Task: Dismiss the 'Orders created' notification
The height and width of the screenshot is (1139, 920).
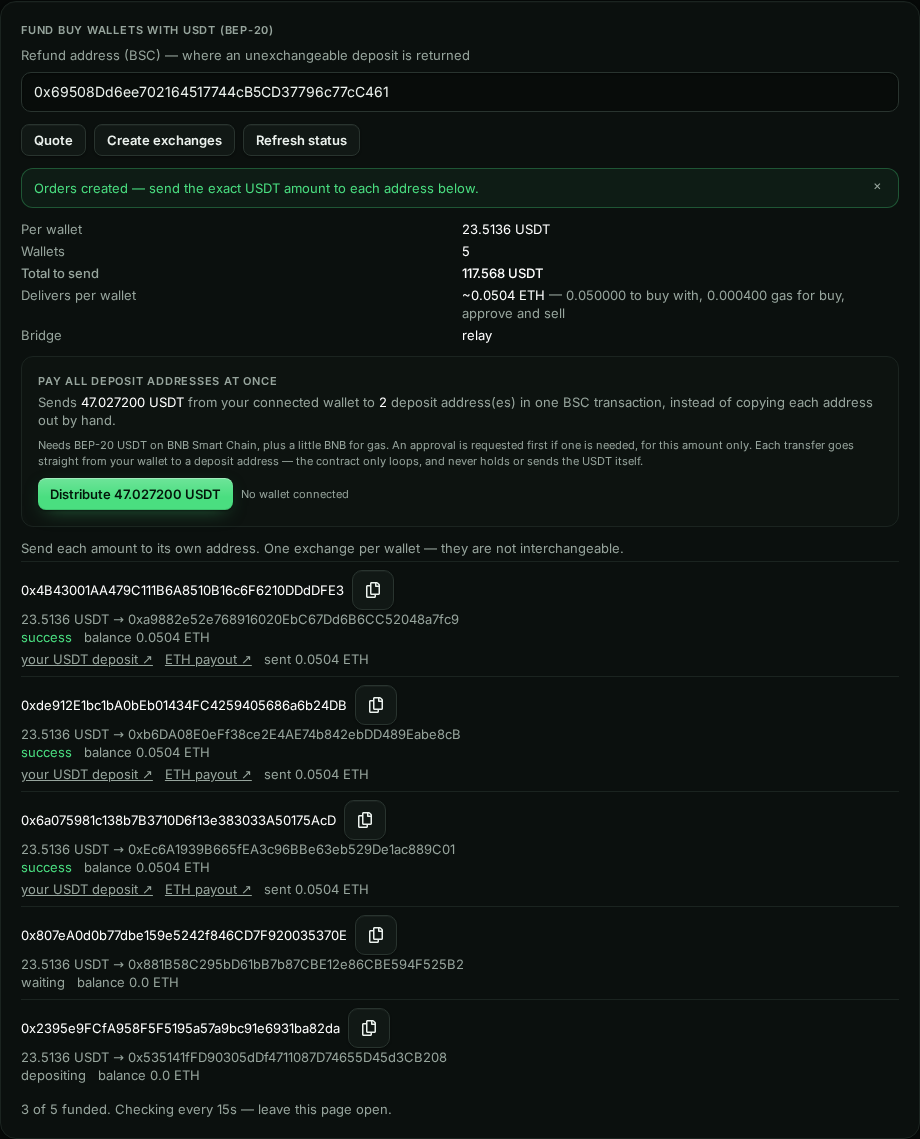Action: (877, 187)
